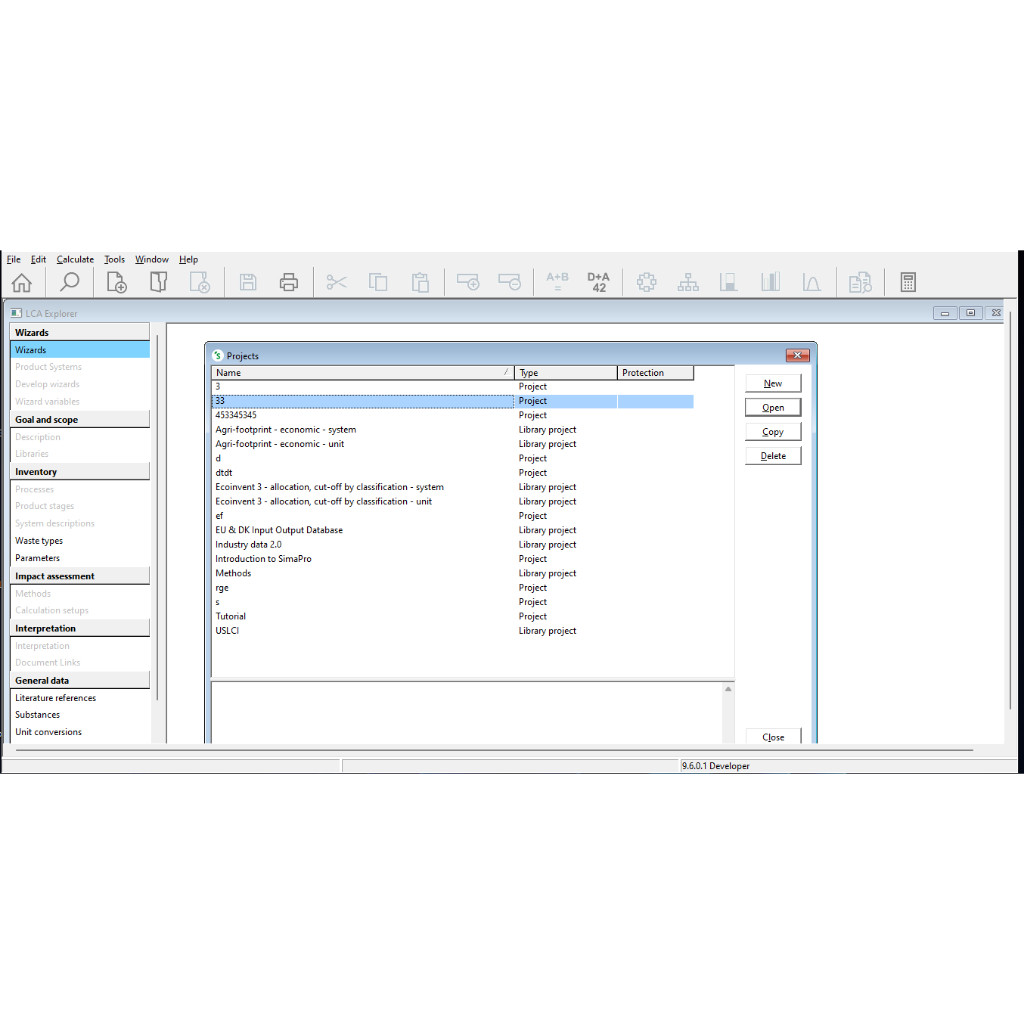Select Ecoinvent 3 cut-off by classification - unit
The image size is (1024, 1024).
tap(453, 502)
